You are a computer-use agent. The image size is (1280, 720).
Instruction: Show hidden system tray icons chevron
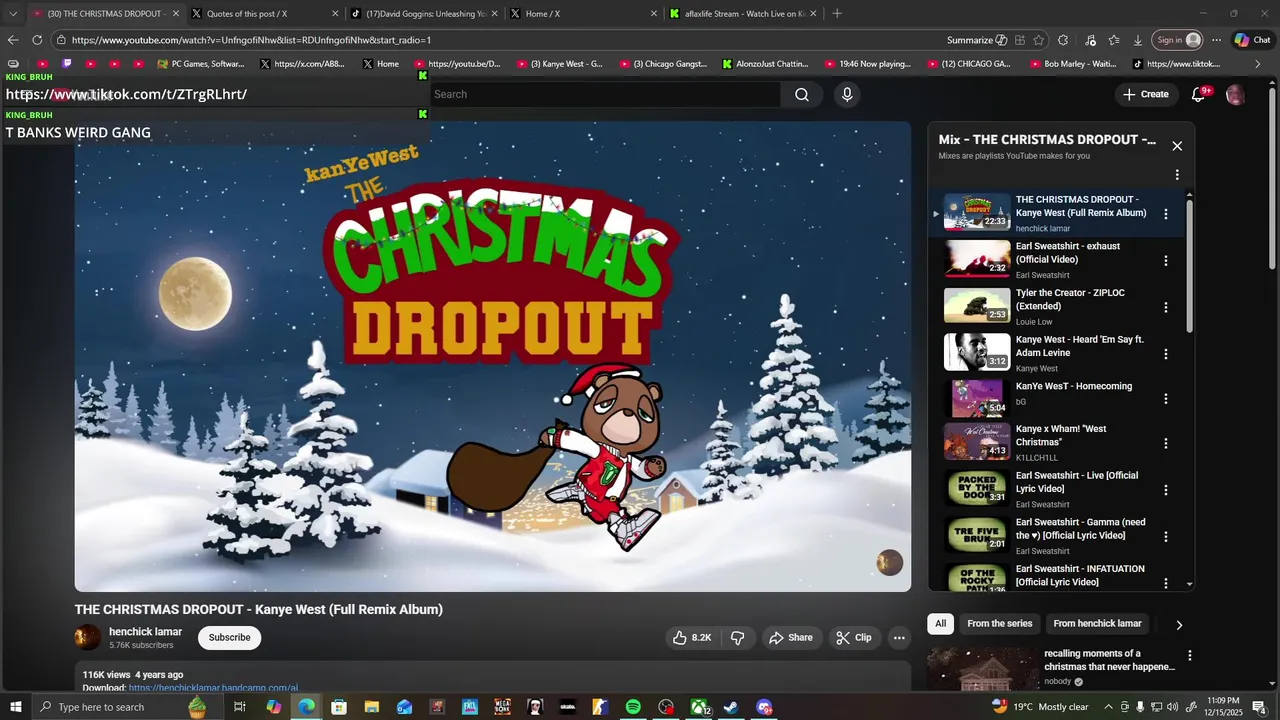(x=1108, y=707)
